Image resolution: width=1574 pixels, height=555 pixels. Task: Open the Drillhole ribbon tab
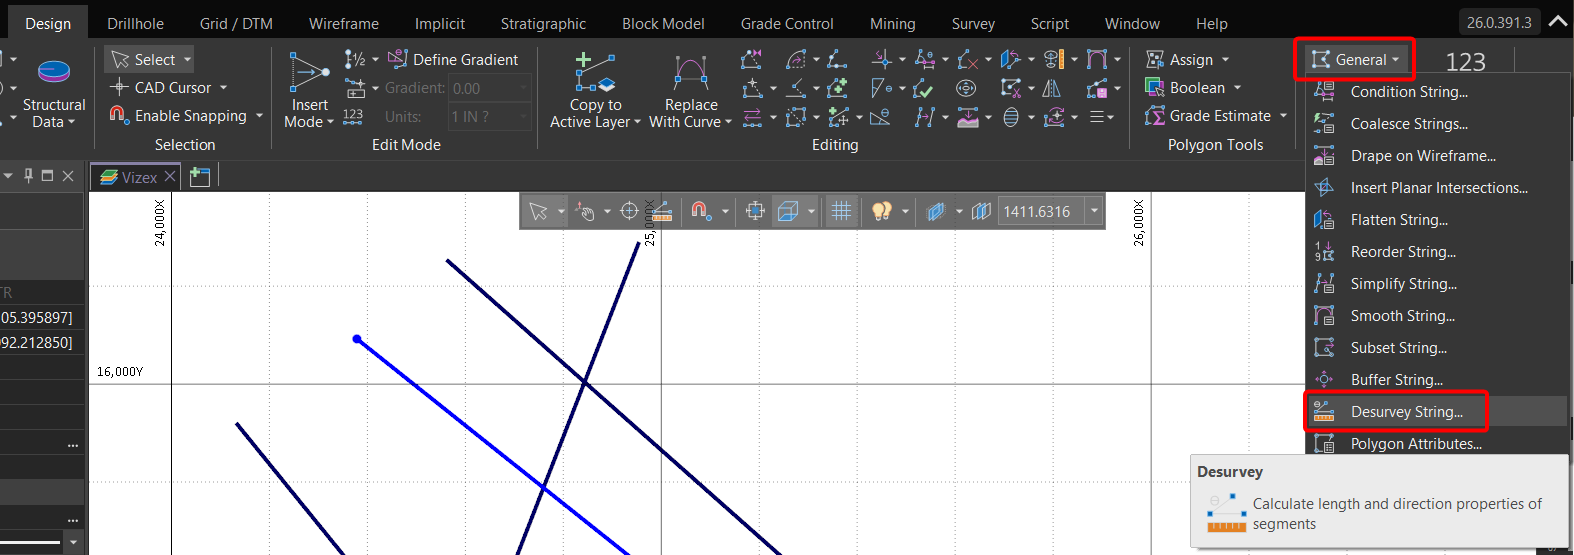click(136, 23)
